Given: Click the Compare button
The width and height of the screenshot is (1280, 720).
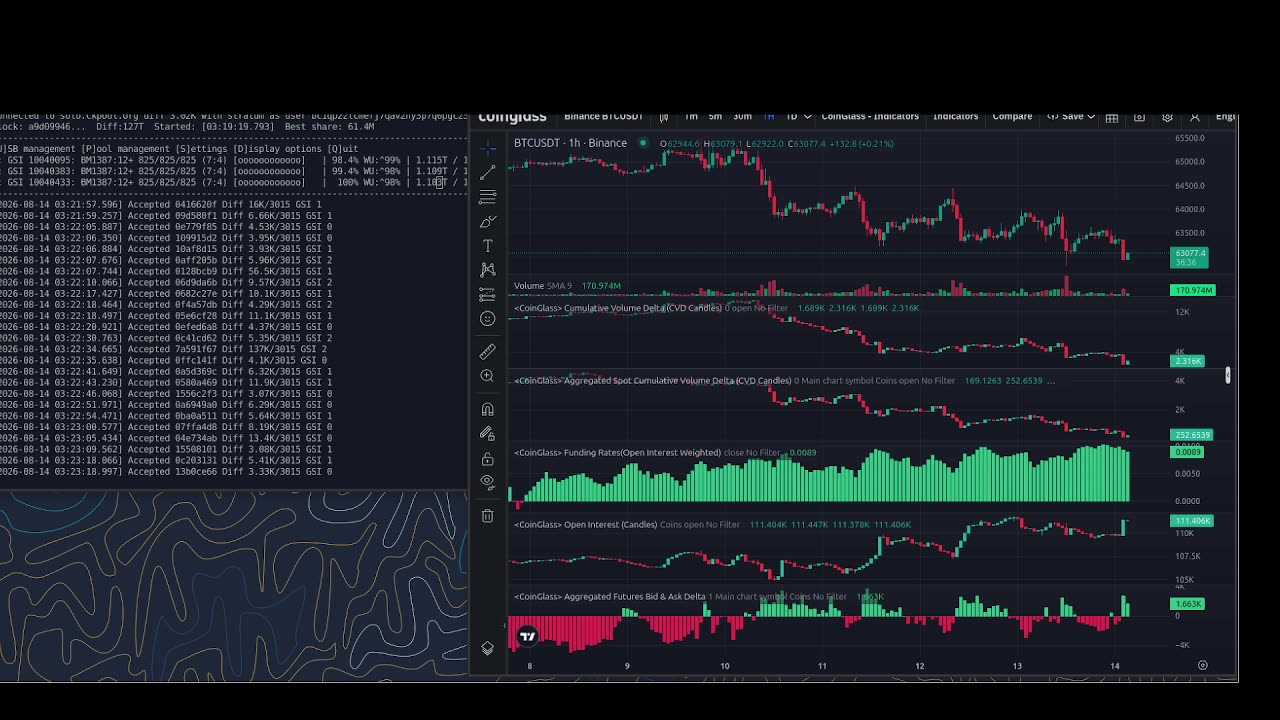Looking at the screenshot, I should click(1012, 117).
